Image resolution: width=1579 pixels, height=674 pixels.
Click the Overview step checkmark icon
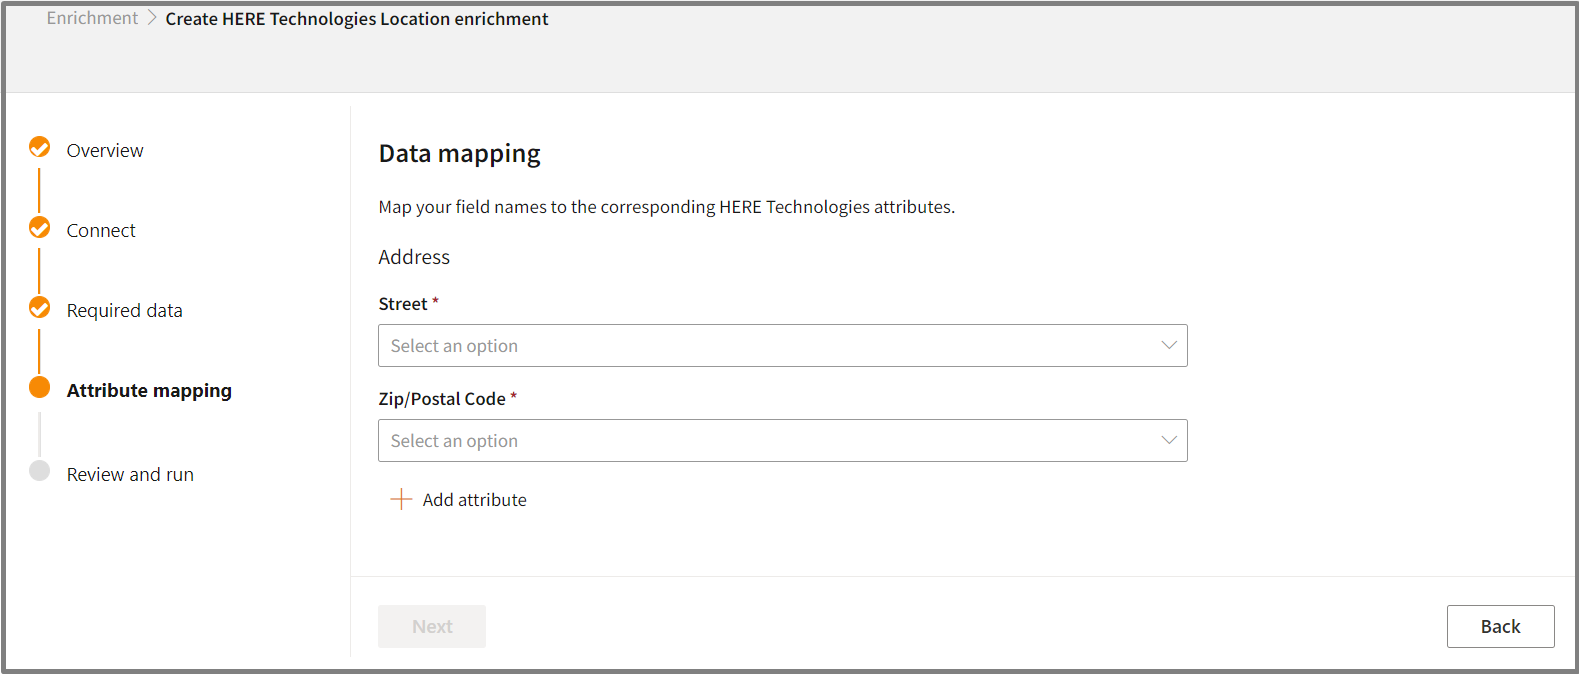(40, 147)
